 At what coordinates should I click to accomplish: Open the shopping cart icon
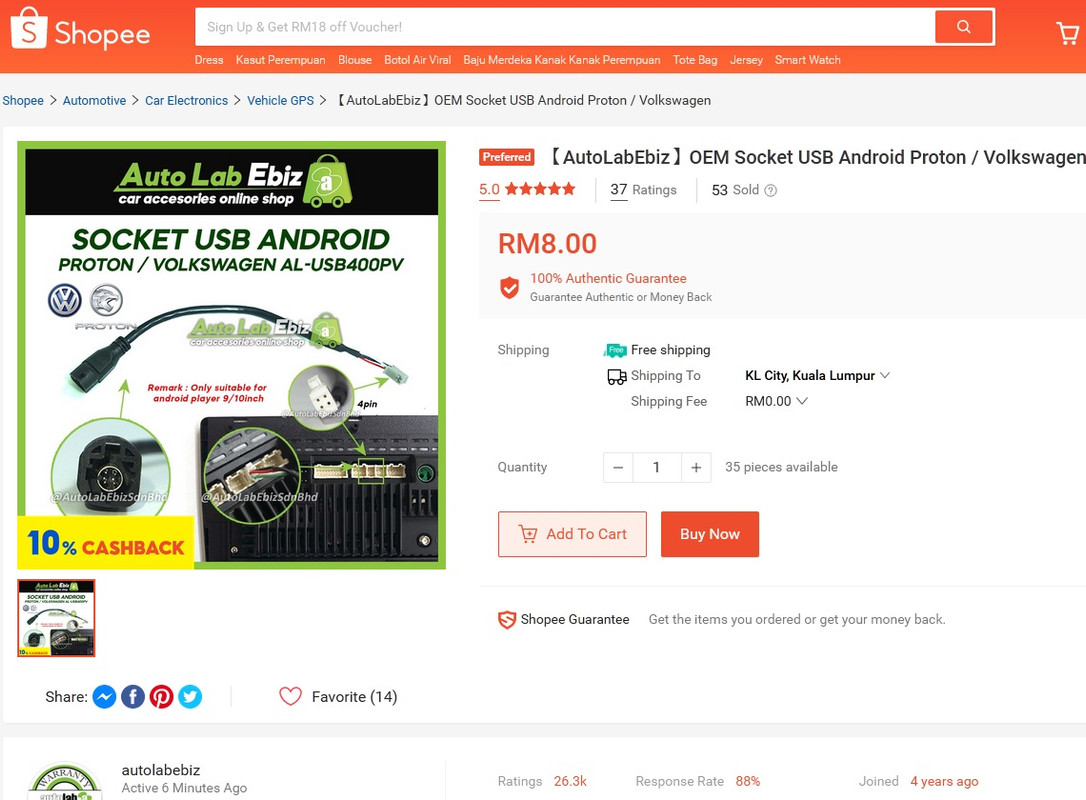point(1067,33)
